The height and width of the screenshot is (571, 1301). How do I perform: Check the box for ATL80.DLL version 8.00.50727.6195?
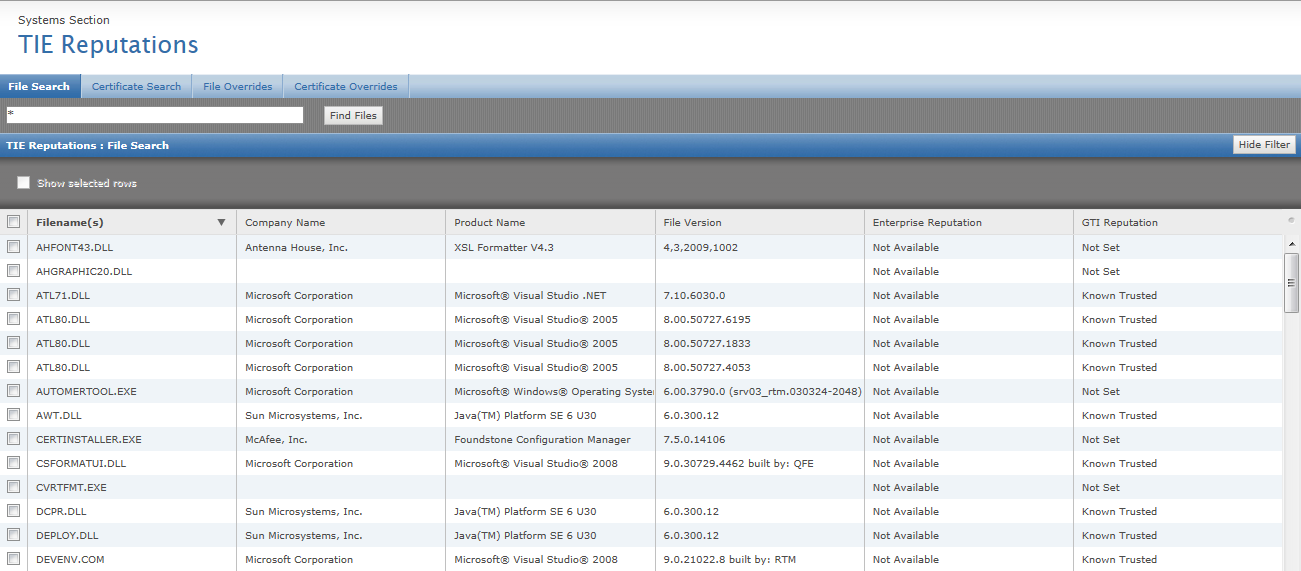tap(14, 318)
